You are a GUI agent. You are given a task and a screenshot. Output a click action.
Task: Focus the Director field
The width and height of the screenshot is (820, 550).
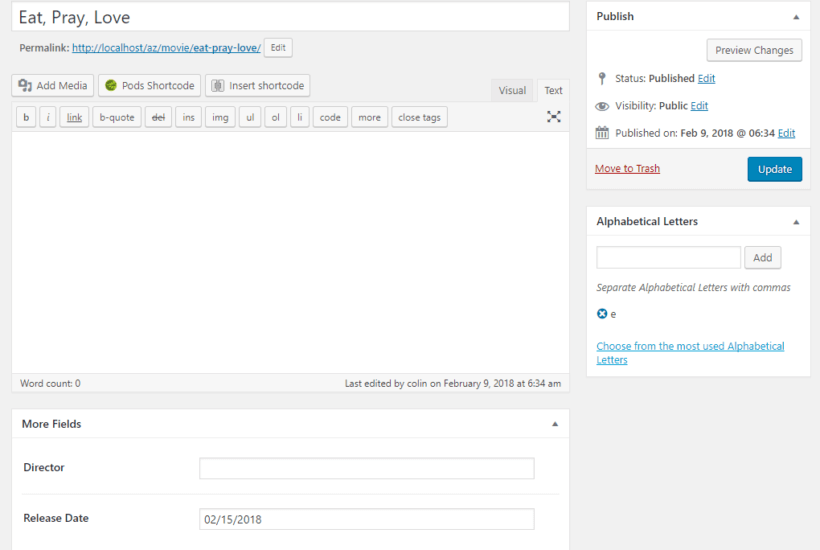pos(367,468)
